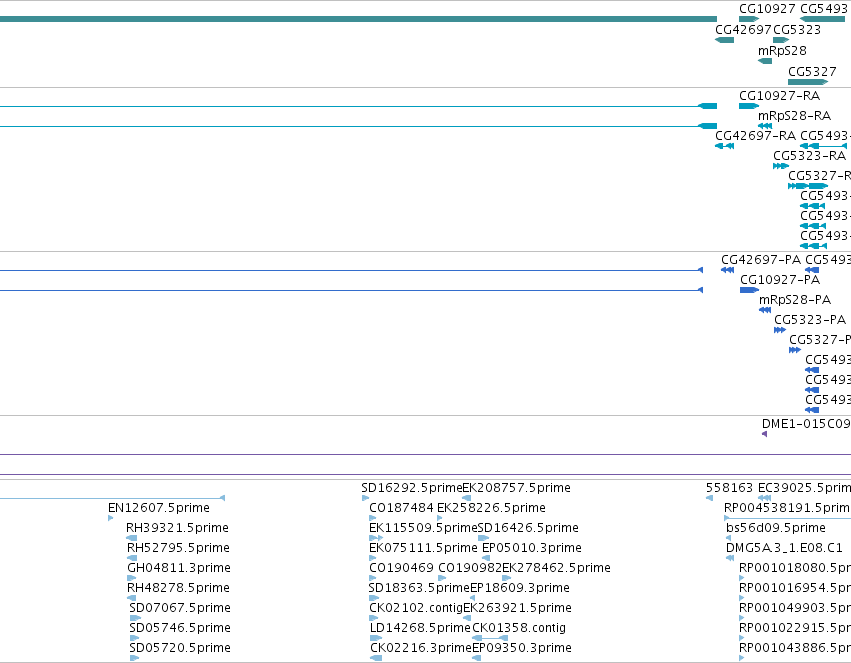Select EST EK263921.5prime
The image size is (851, 663).
click(517, 608)
